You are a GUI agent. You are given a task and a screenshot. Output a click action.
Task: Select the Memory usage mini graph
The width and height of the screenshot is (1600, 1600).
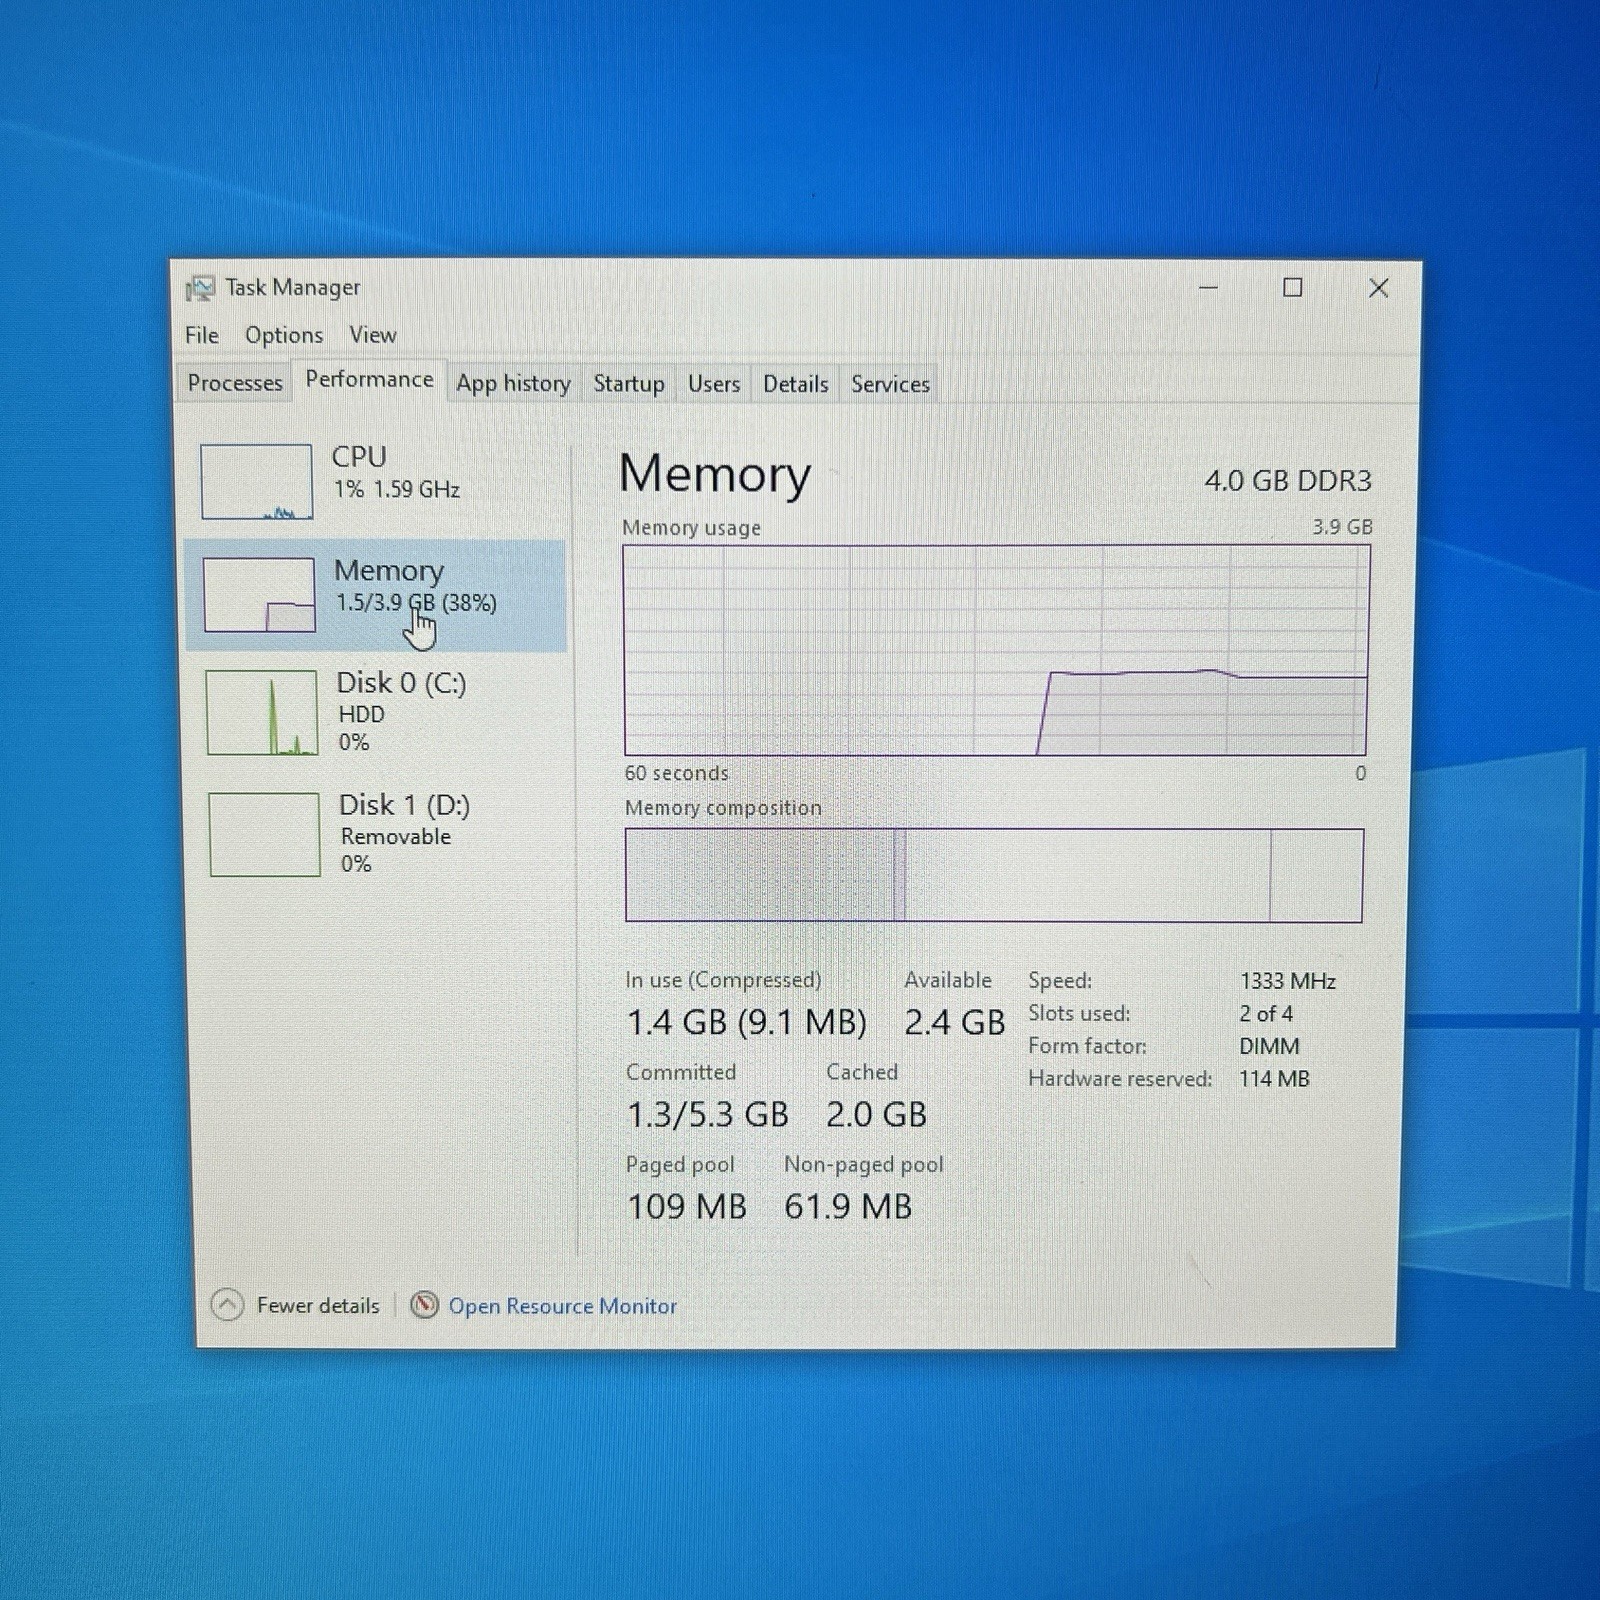[260, 595]
